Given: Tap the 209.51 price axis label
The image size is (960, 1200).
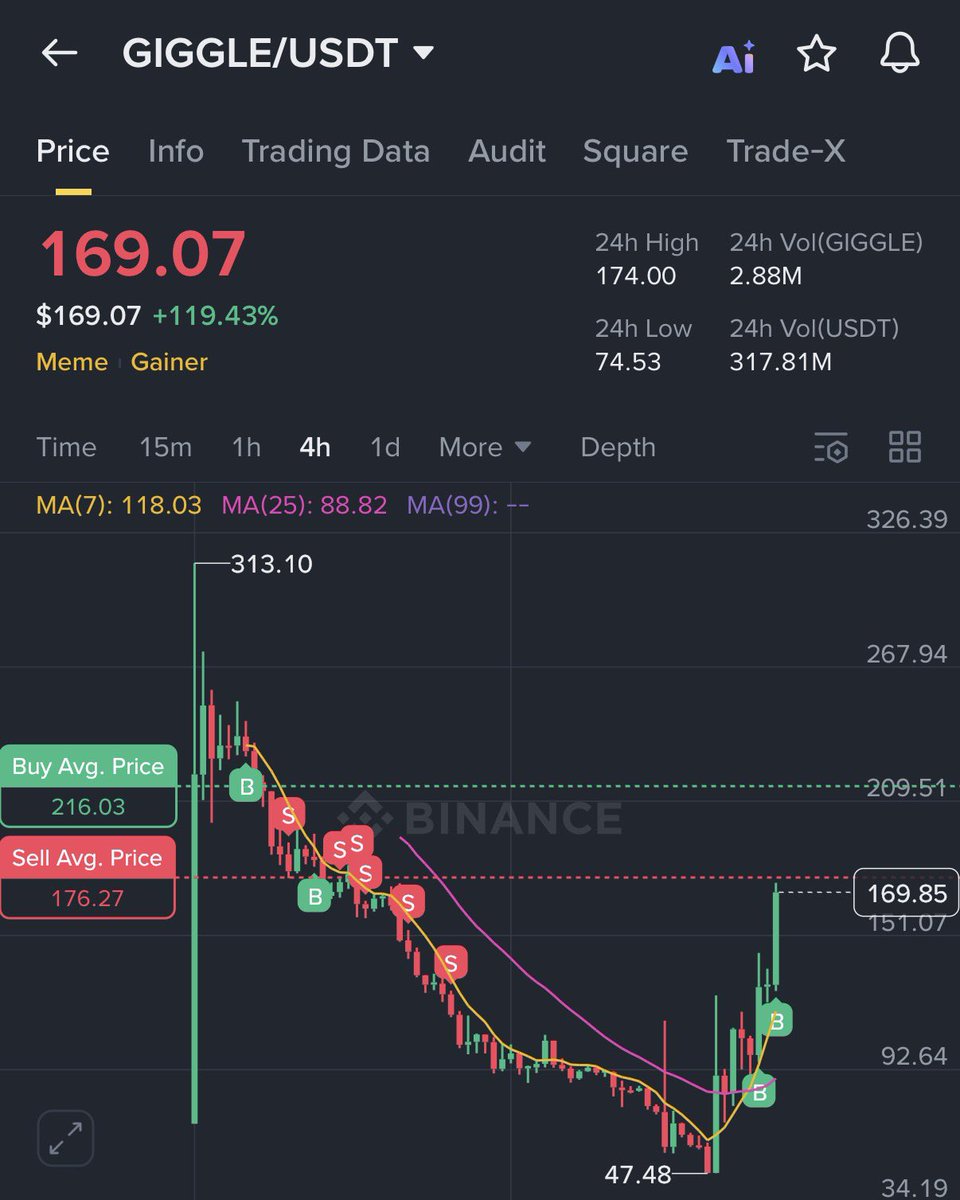Looking at the screenshot, I should point(906,788).
